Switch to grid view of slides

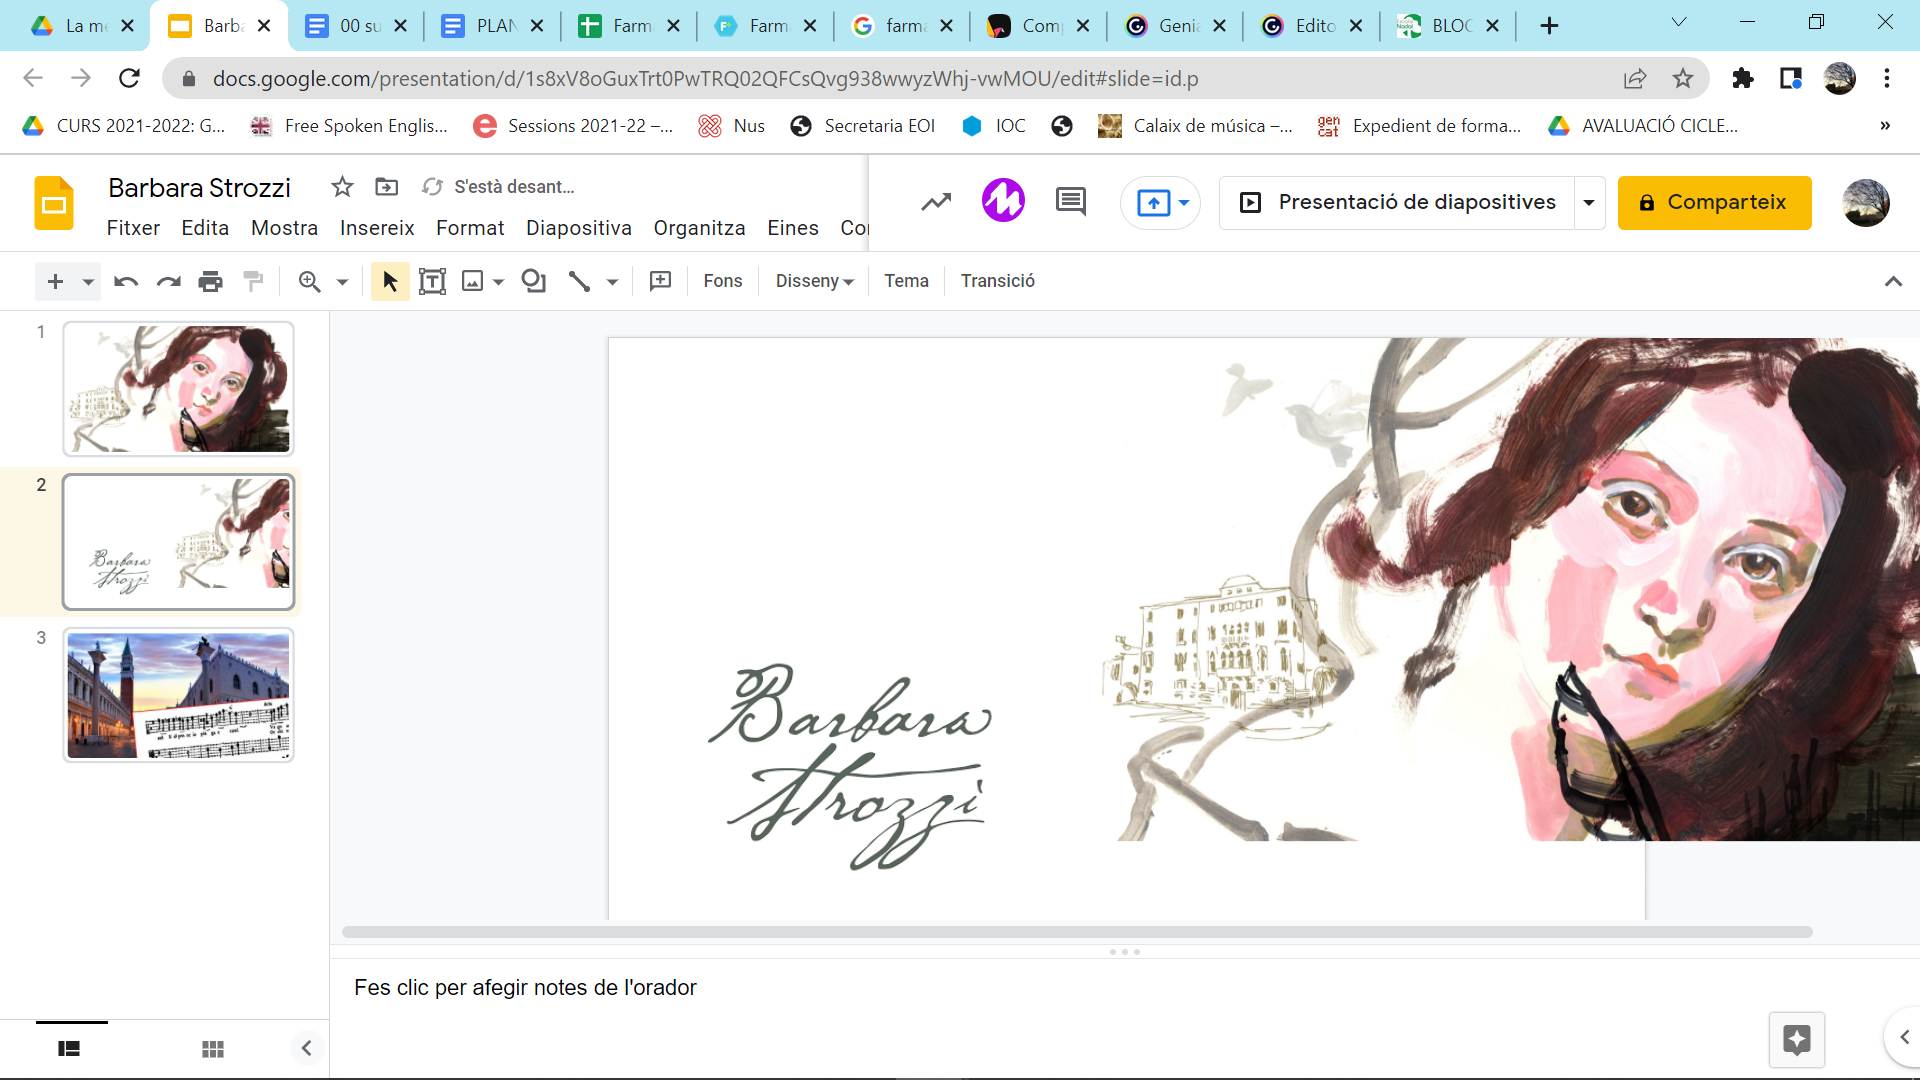coord(212,1049)
